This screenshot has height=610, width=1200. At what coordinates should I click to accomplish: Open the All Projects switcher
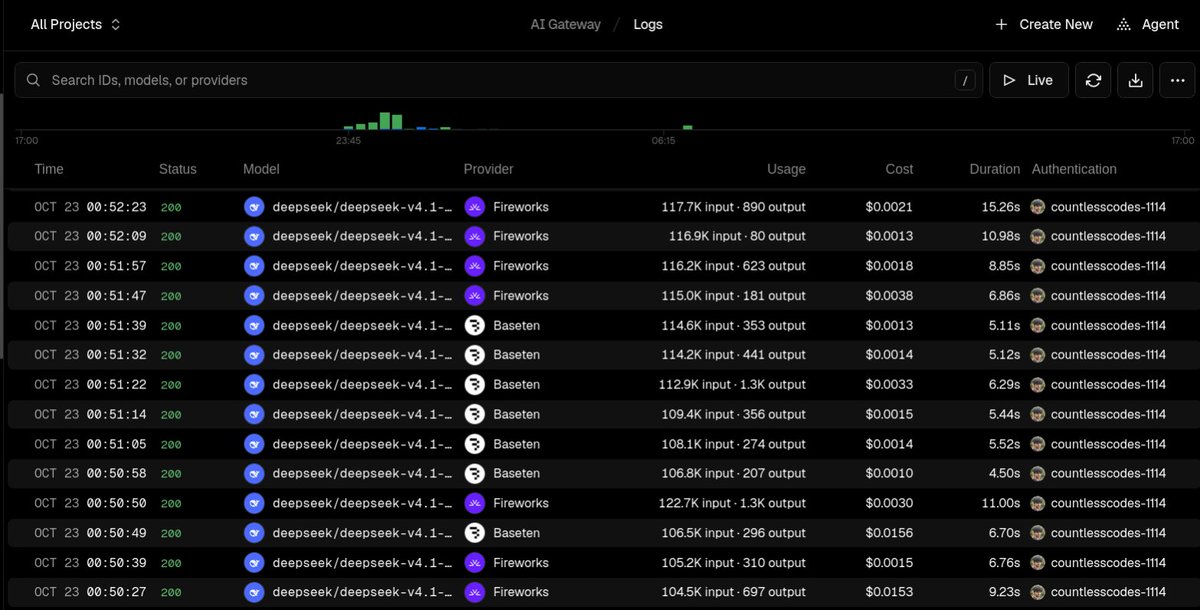click(75, 24)
